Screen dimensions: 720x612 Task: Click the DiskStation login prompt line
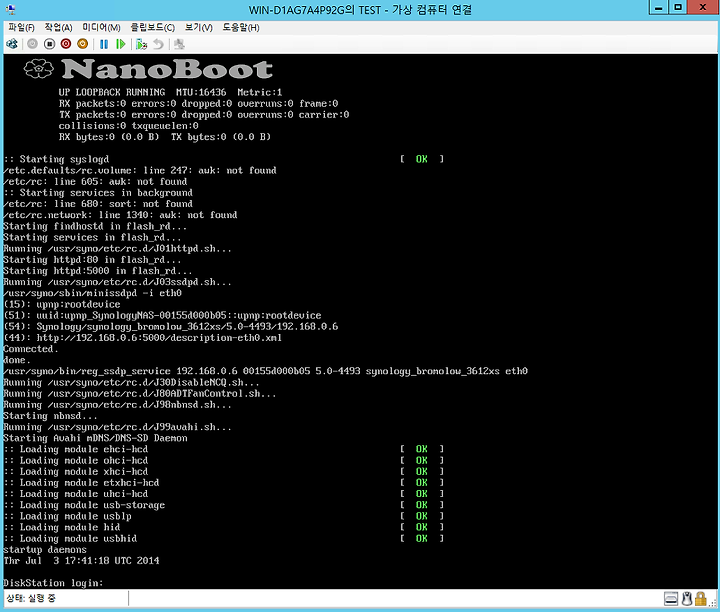click(x=53, y=583)
